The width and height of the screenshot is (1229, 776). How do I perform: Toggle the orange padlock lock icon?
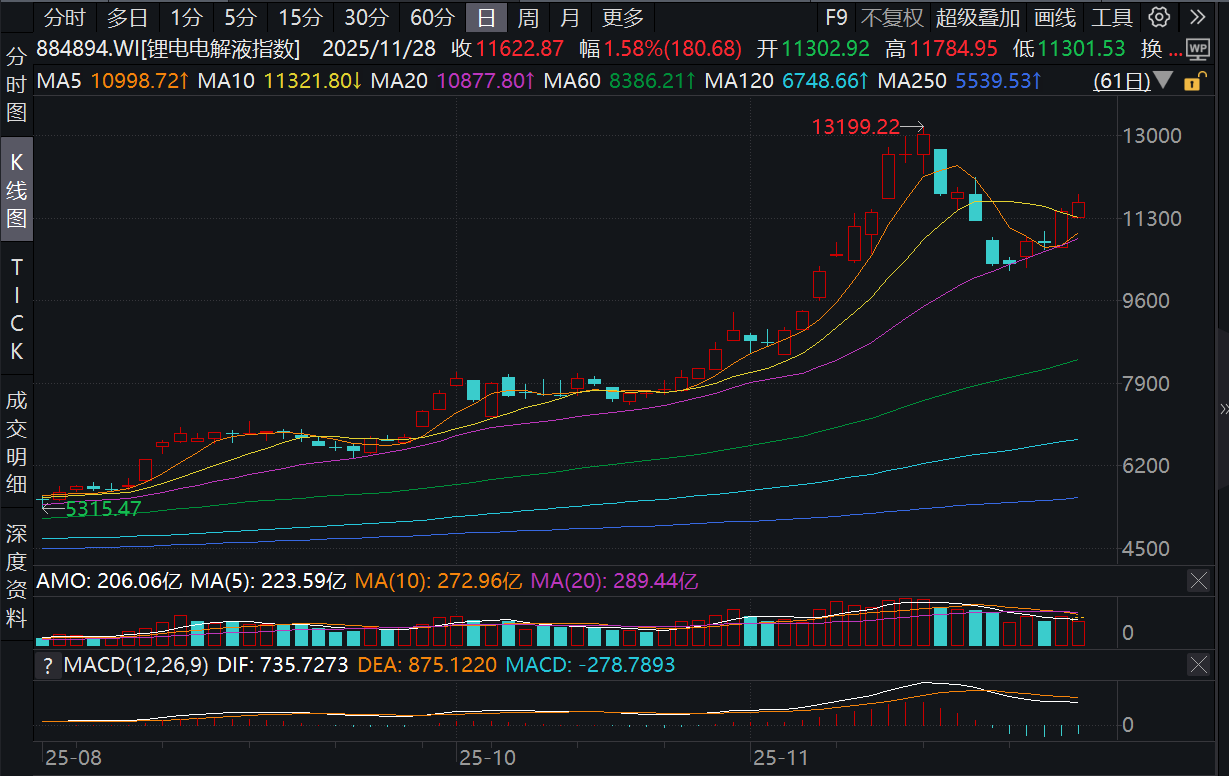click(1191, 82)
